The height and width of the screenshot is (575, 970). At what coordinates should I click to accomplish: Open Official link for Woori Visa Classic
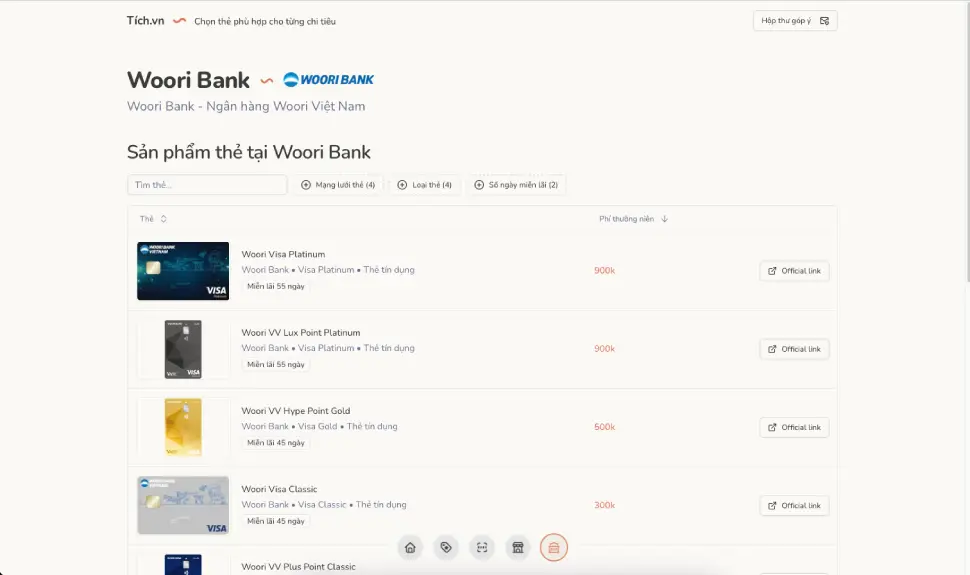pos(794,505)
